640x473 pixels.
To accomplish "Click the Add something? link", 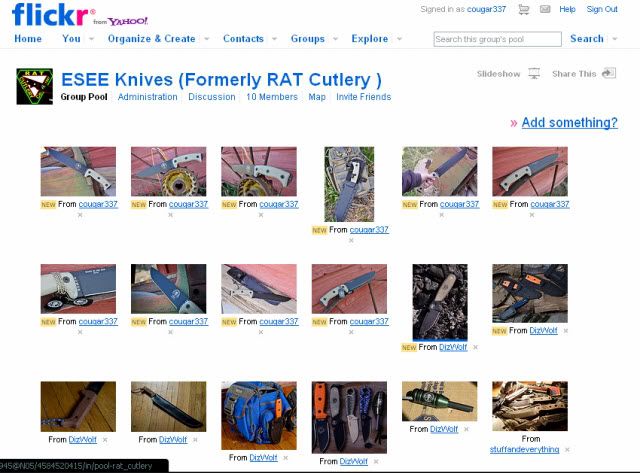I will click(569, 122).
